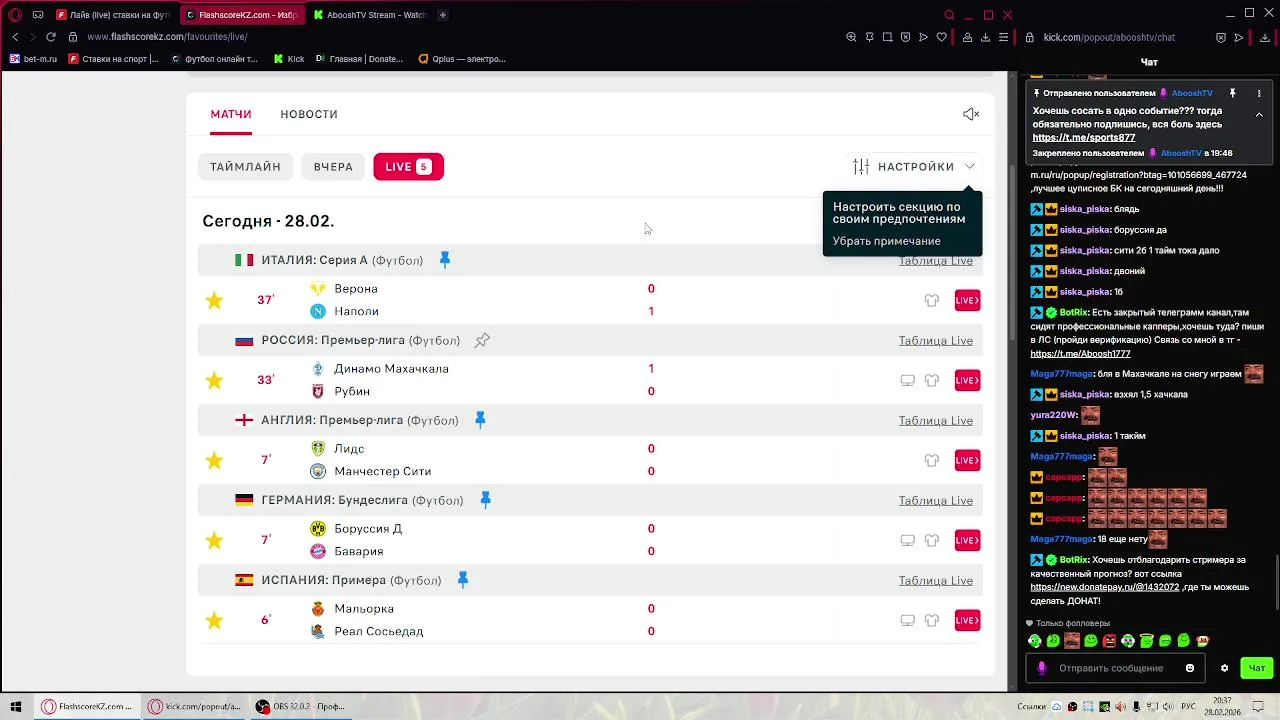Go back in browser history
This screenshot has height=720, width=1280.
click(15, 37)
